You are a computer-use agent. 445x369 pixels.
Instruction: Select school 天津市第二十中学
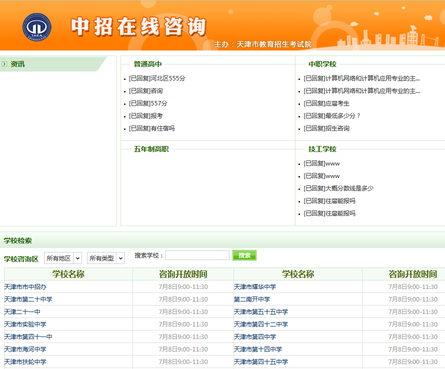coord(28,299)
